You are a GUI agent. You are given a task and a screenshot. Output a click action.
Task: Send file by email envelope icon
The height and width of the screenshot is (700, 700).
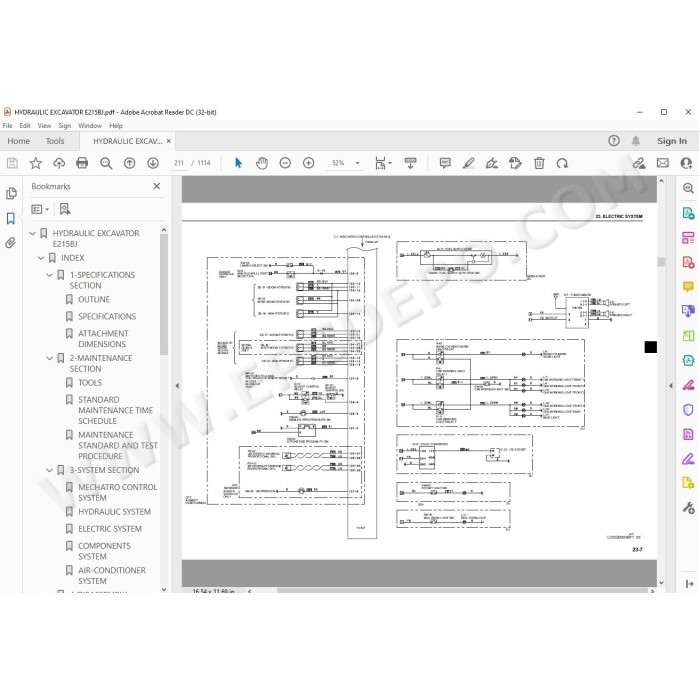(x=662, y=163)
